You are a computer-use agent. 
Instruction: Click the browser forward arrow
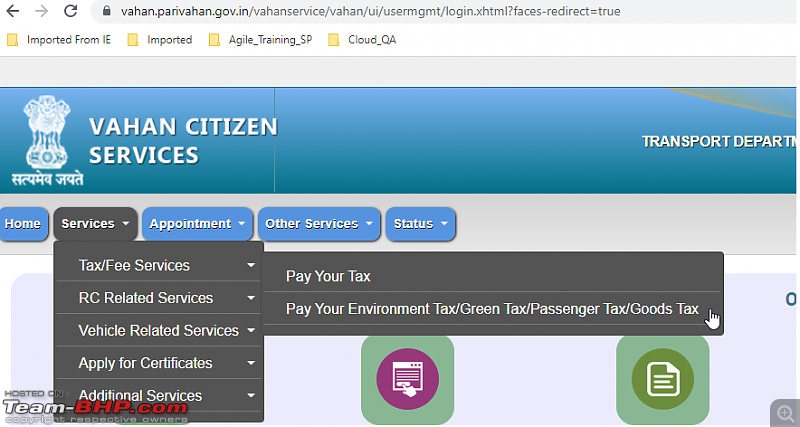[41, 11]
